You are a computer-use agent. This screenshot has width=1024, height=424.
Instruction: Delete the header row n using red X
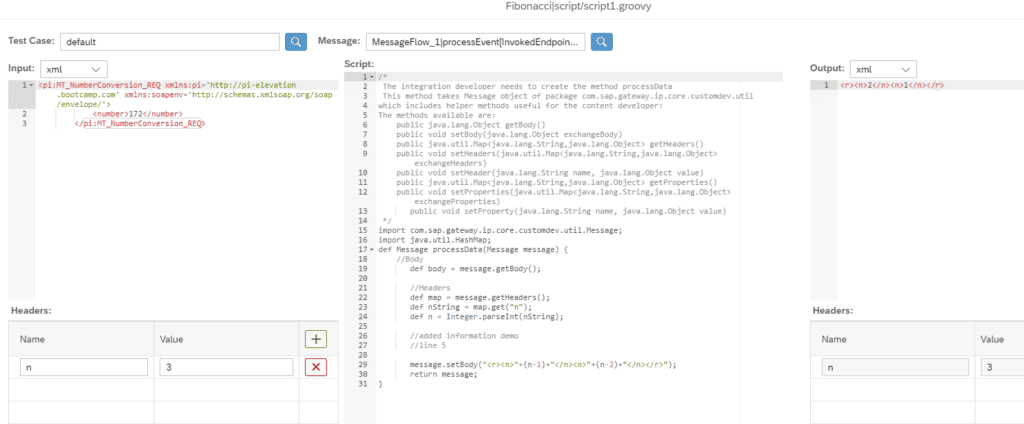315,367
